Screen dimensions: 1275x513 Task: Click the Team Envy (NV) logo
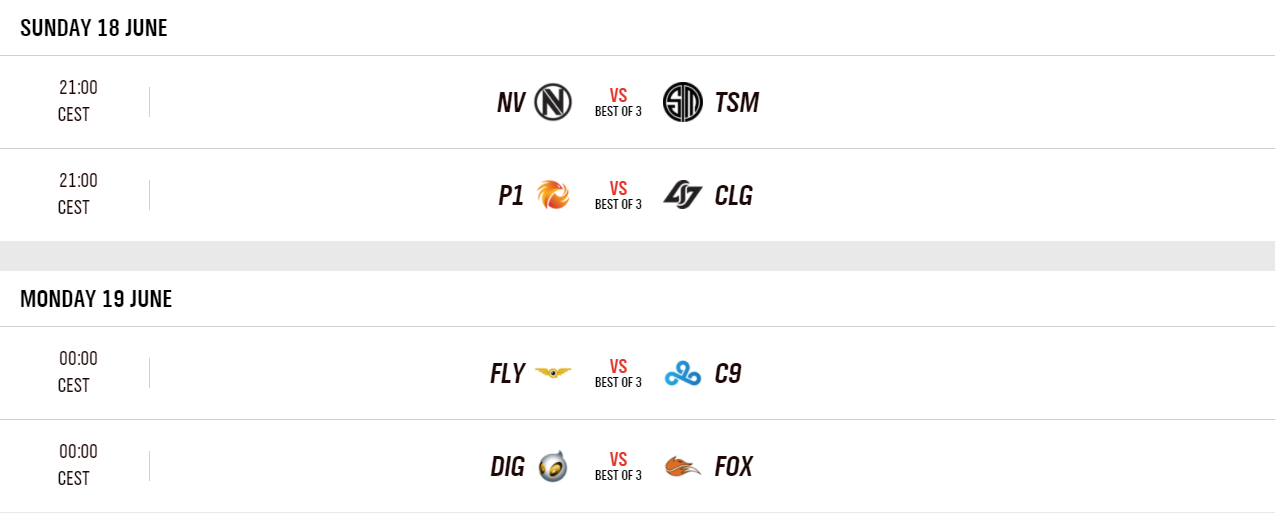(553, 102)
